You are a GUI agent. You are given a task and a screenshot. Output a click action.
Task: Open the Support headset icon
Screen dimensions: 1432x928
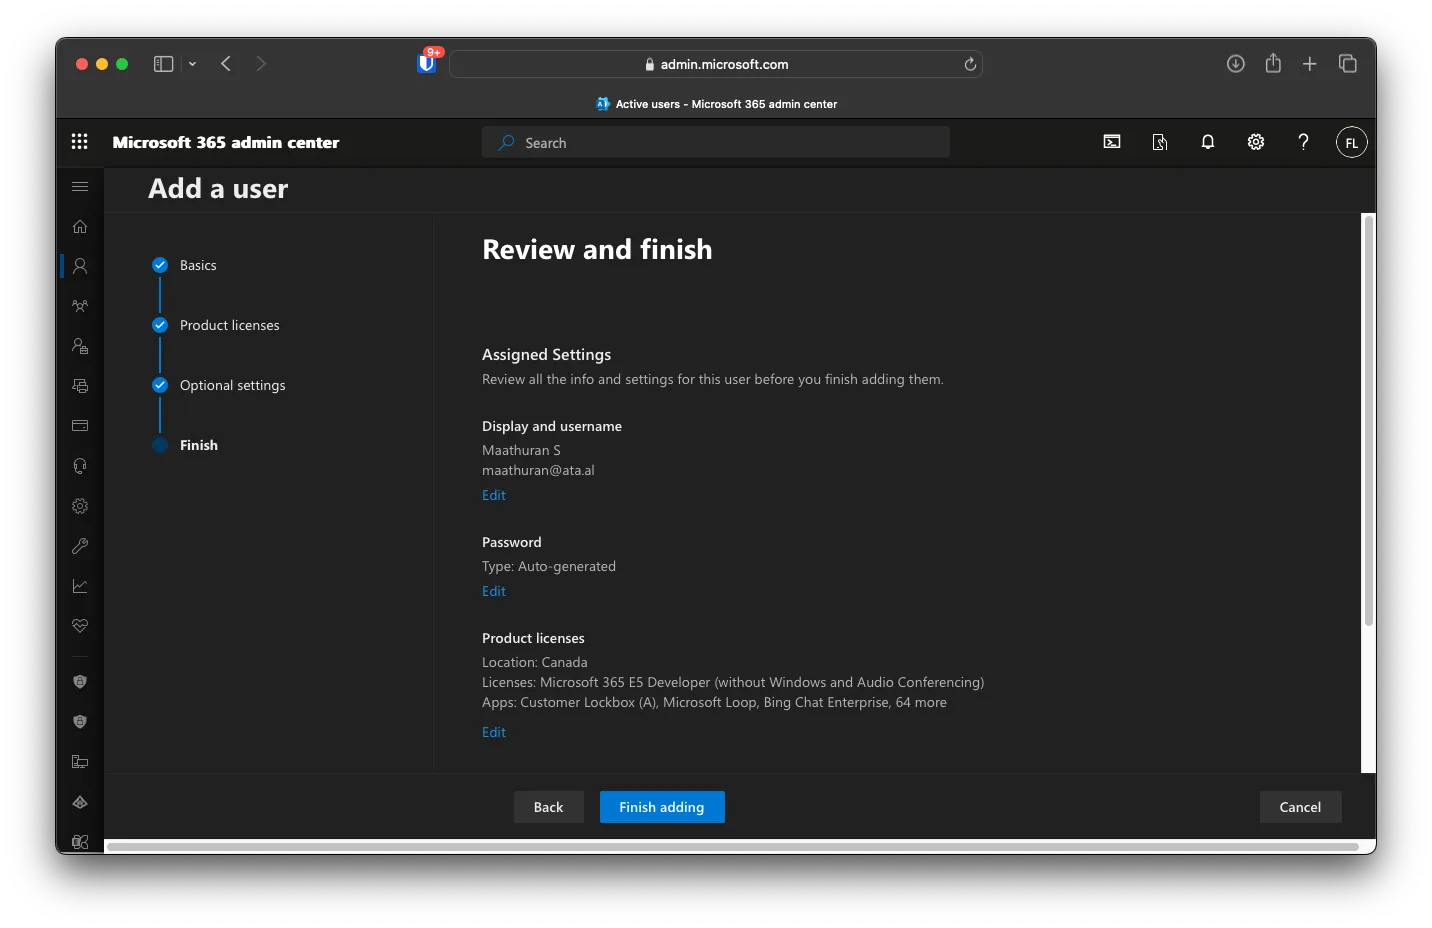[x=80, y=466]
